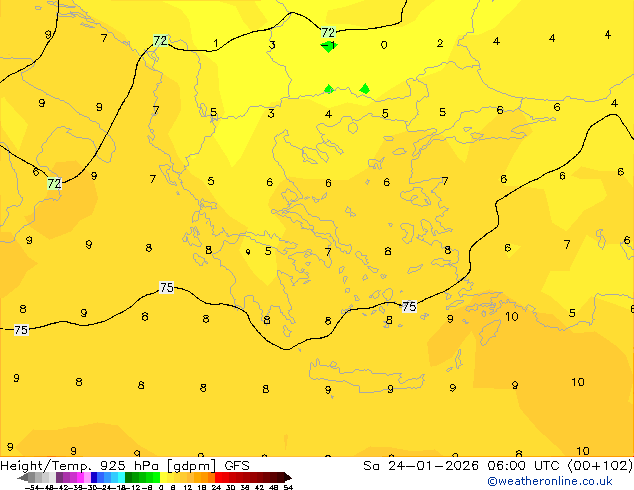
Task: Click the 1 temperature value in the top row
Action: coord(216,43)
